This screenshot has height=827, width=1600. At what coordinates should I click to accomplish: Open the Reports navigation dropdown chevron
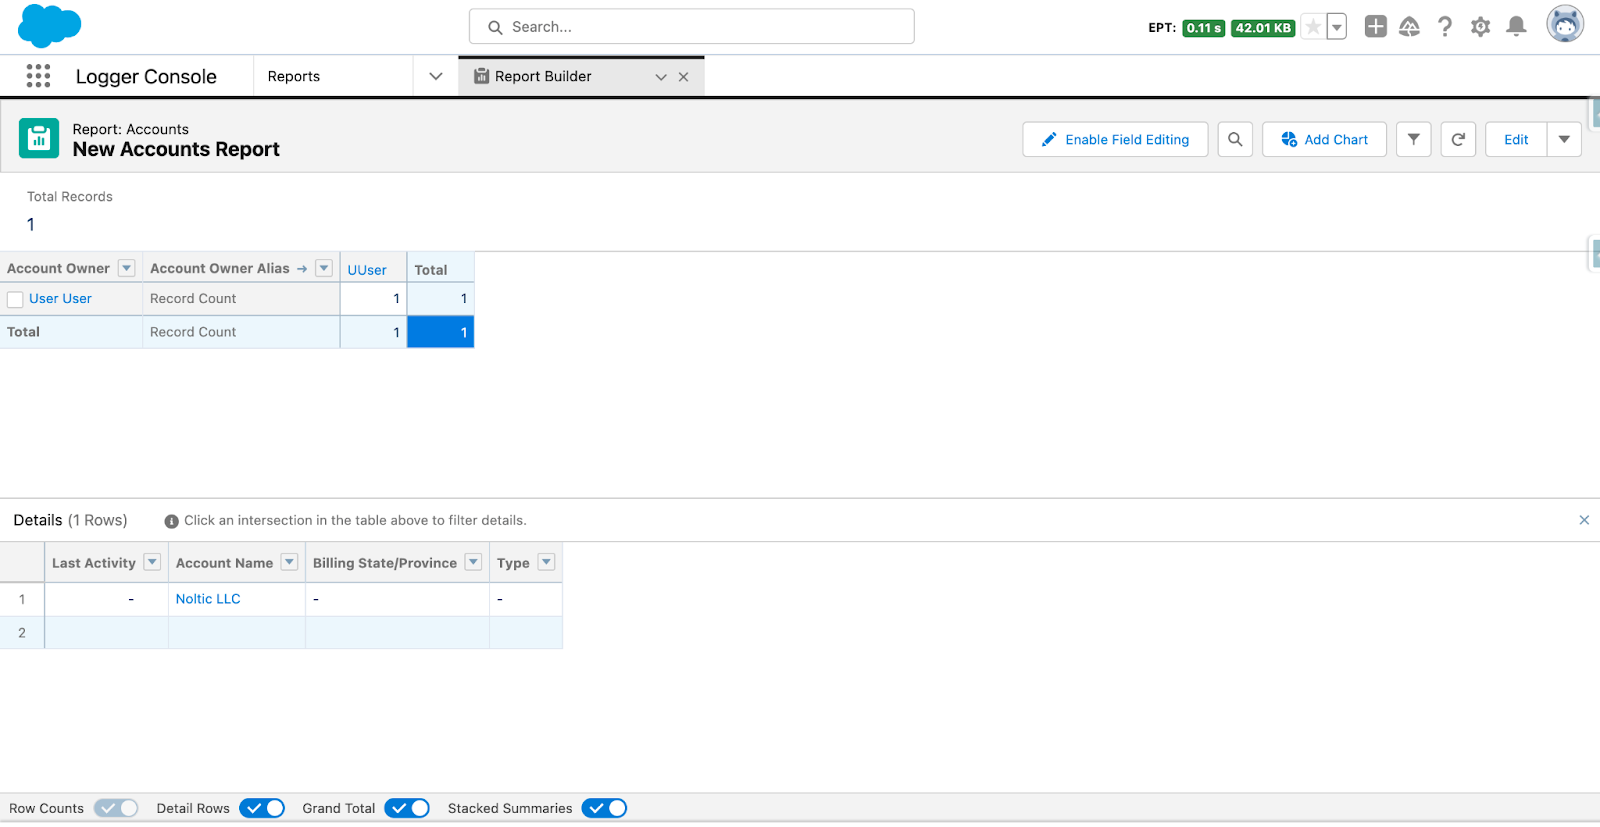tap(436, 76)
